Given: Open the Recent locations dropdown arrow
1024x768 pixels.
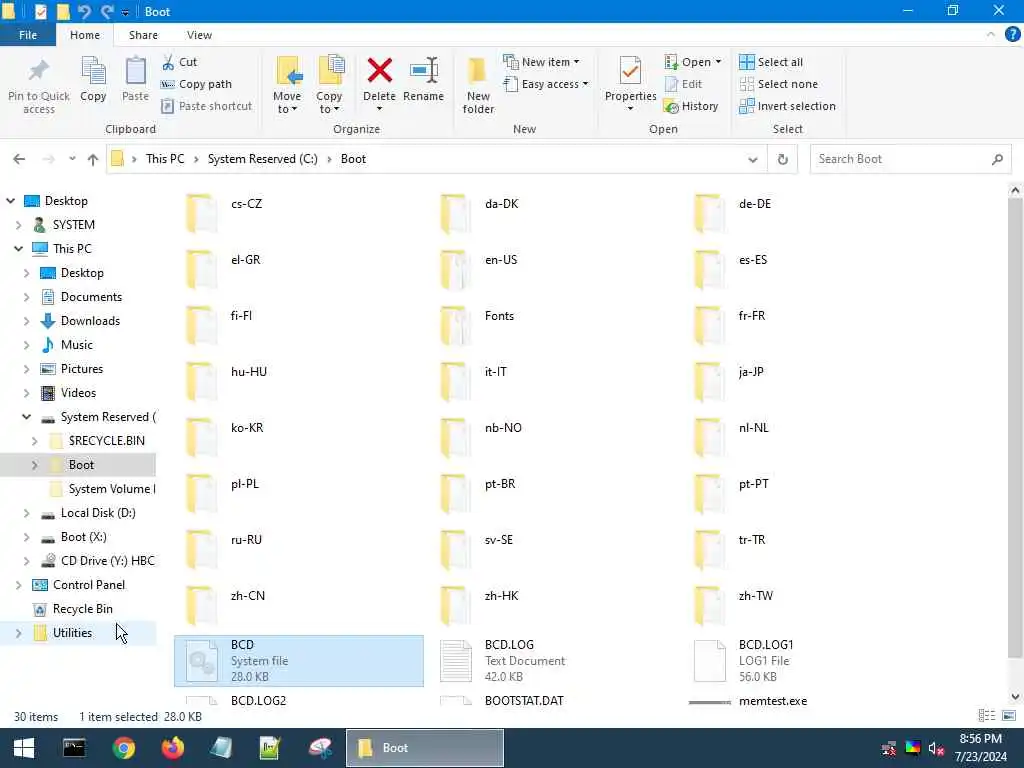Looking at the screenshot, I should tap(72, 159).
